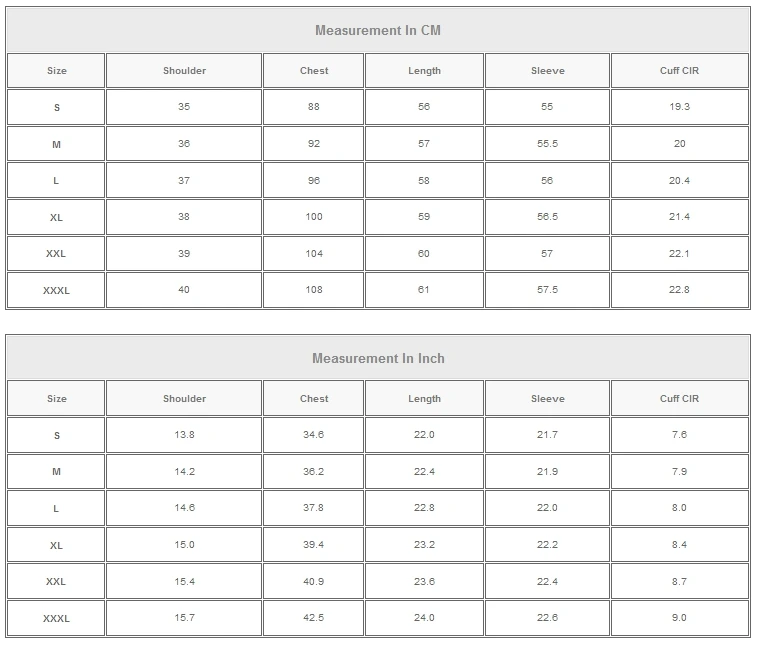The image size is (757, 647).
Task: Select the chest value 36.2 in Inch table
Action: coord(314,472)
